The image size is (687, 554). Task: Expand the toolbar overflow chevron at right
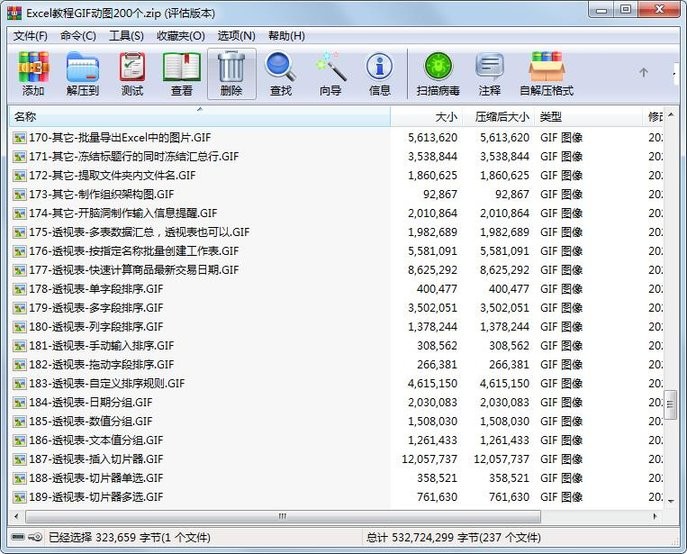click(x=674, y=74)
